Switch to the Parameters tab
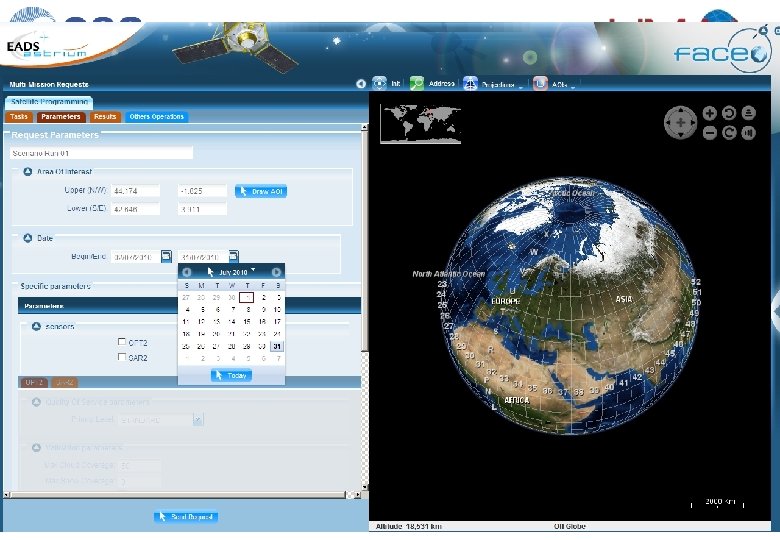The image size is (780, 540). click(x=61, y=116)
